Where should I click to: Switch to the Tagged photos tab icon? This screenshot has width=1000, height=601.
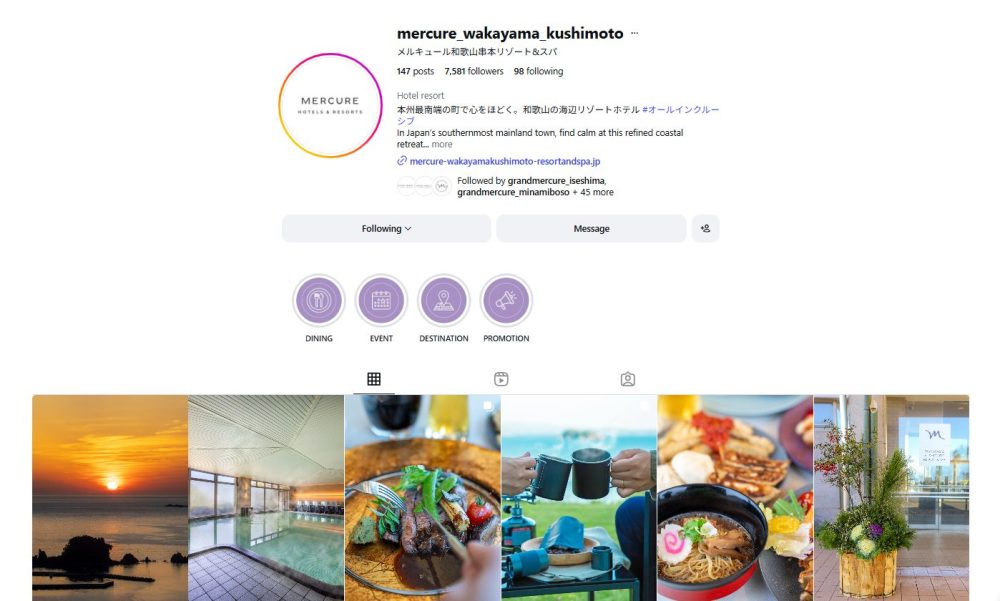click(628, 379)
